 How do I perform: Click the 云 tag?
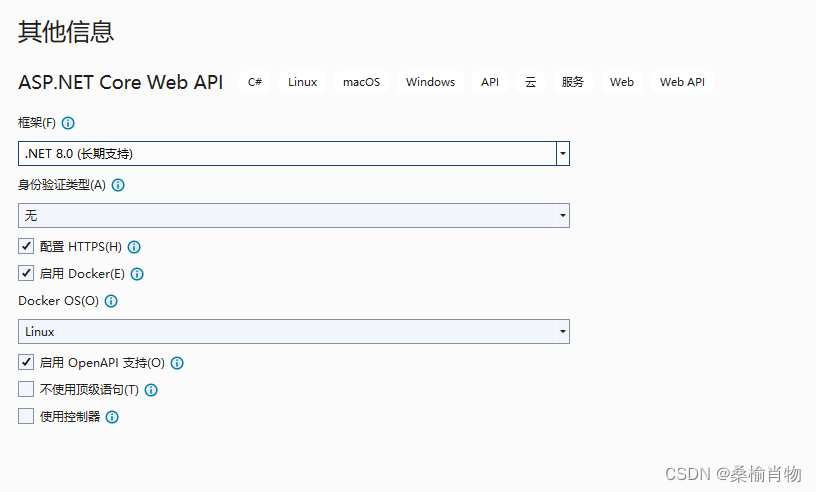point(530,82)
